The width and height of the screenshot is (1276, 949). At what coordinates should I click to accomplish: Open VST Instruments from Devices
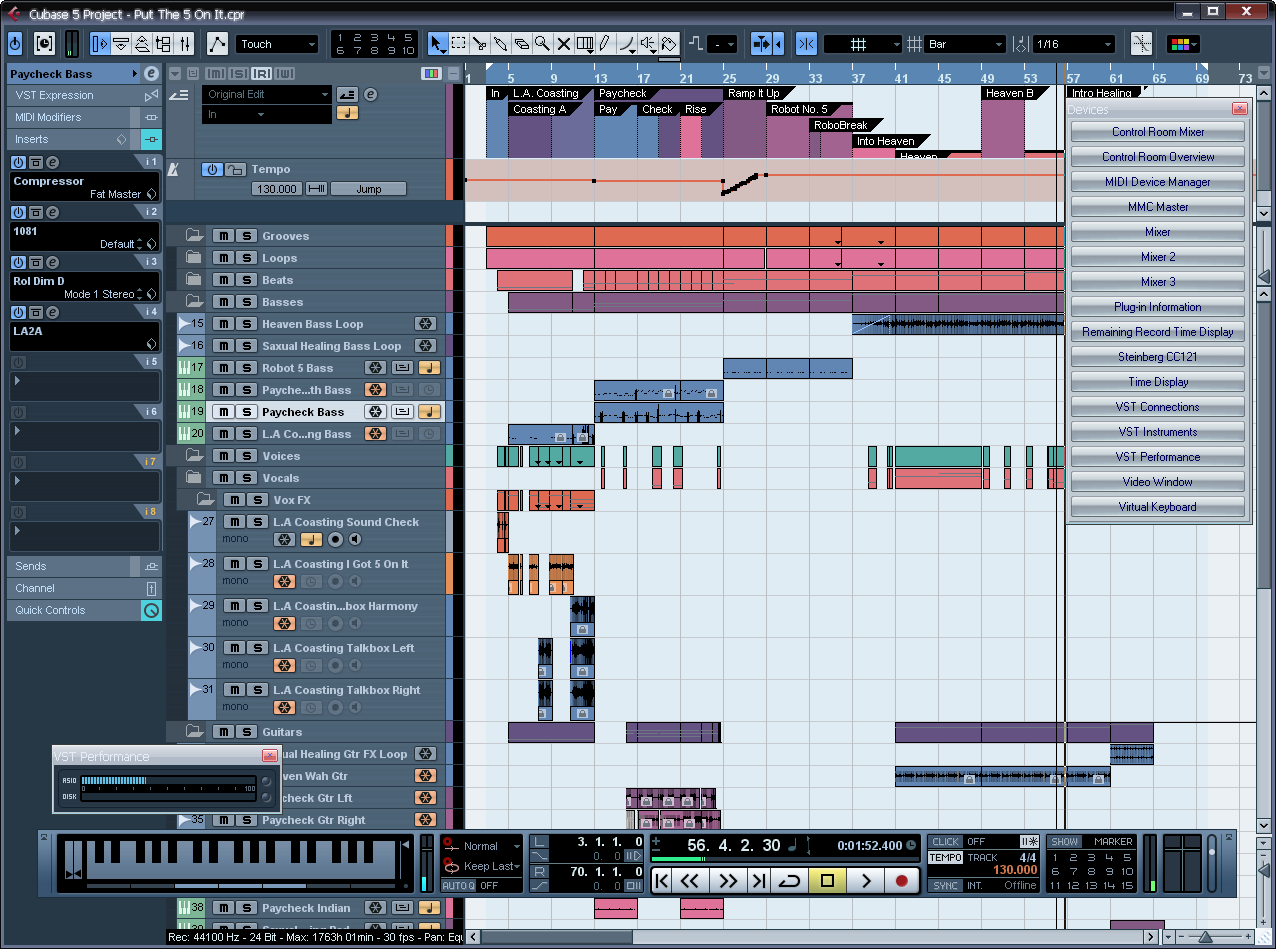coord(1158,432)
